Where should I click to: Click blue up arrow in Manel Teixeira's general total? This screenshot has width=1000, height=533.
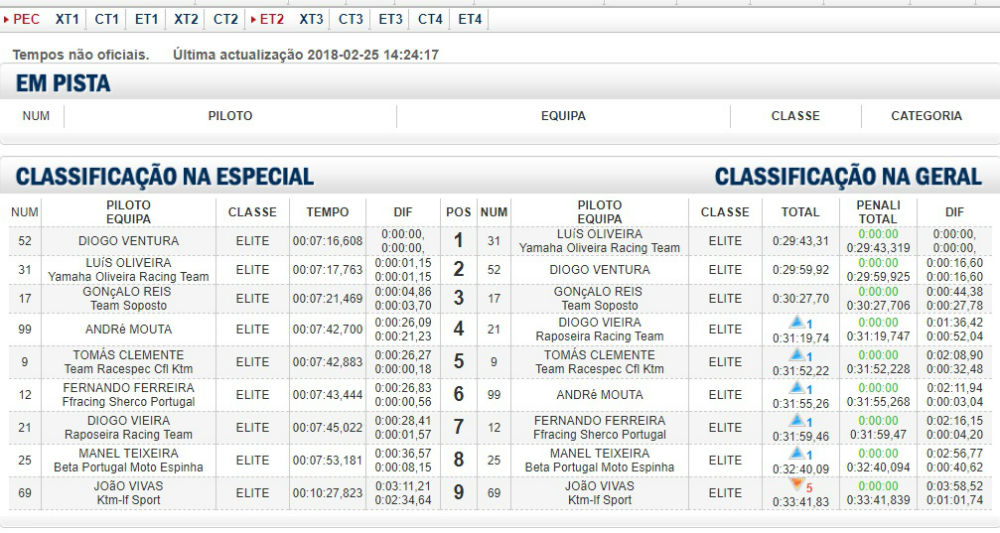797,454
